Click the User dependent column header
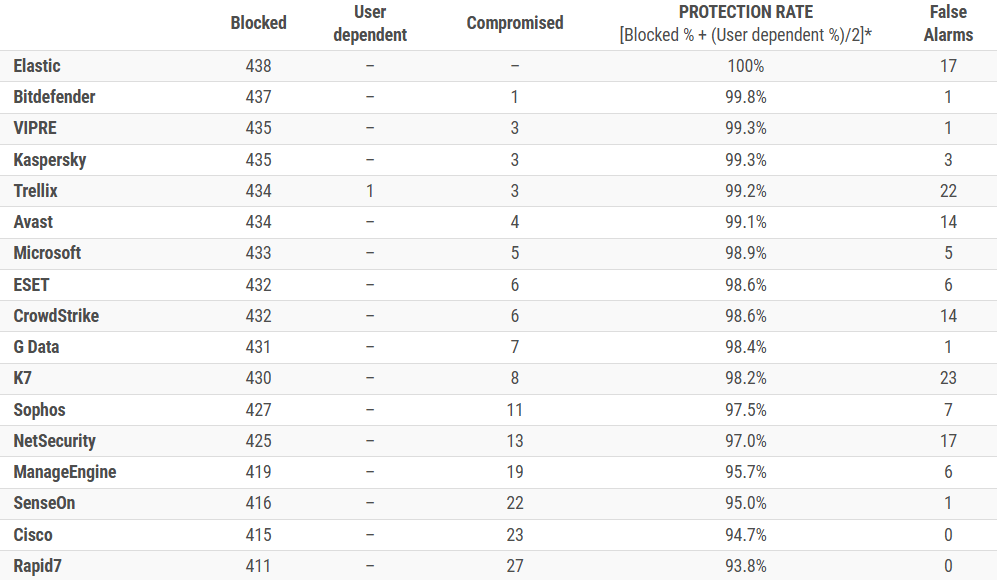The image size is (997, 580). click(x=370, y=23)
